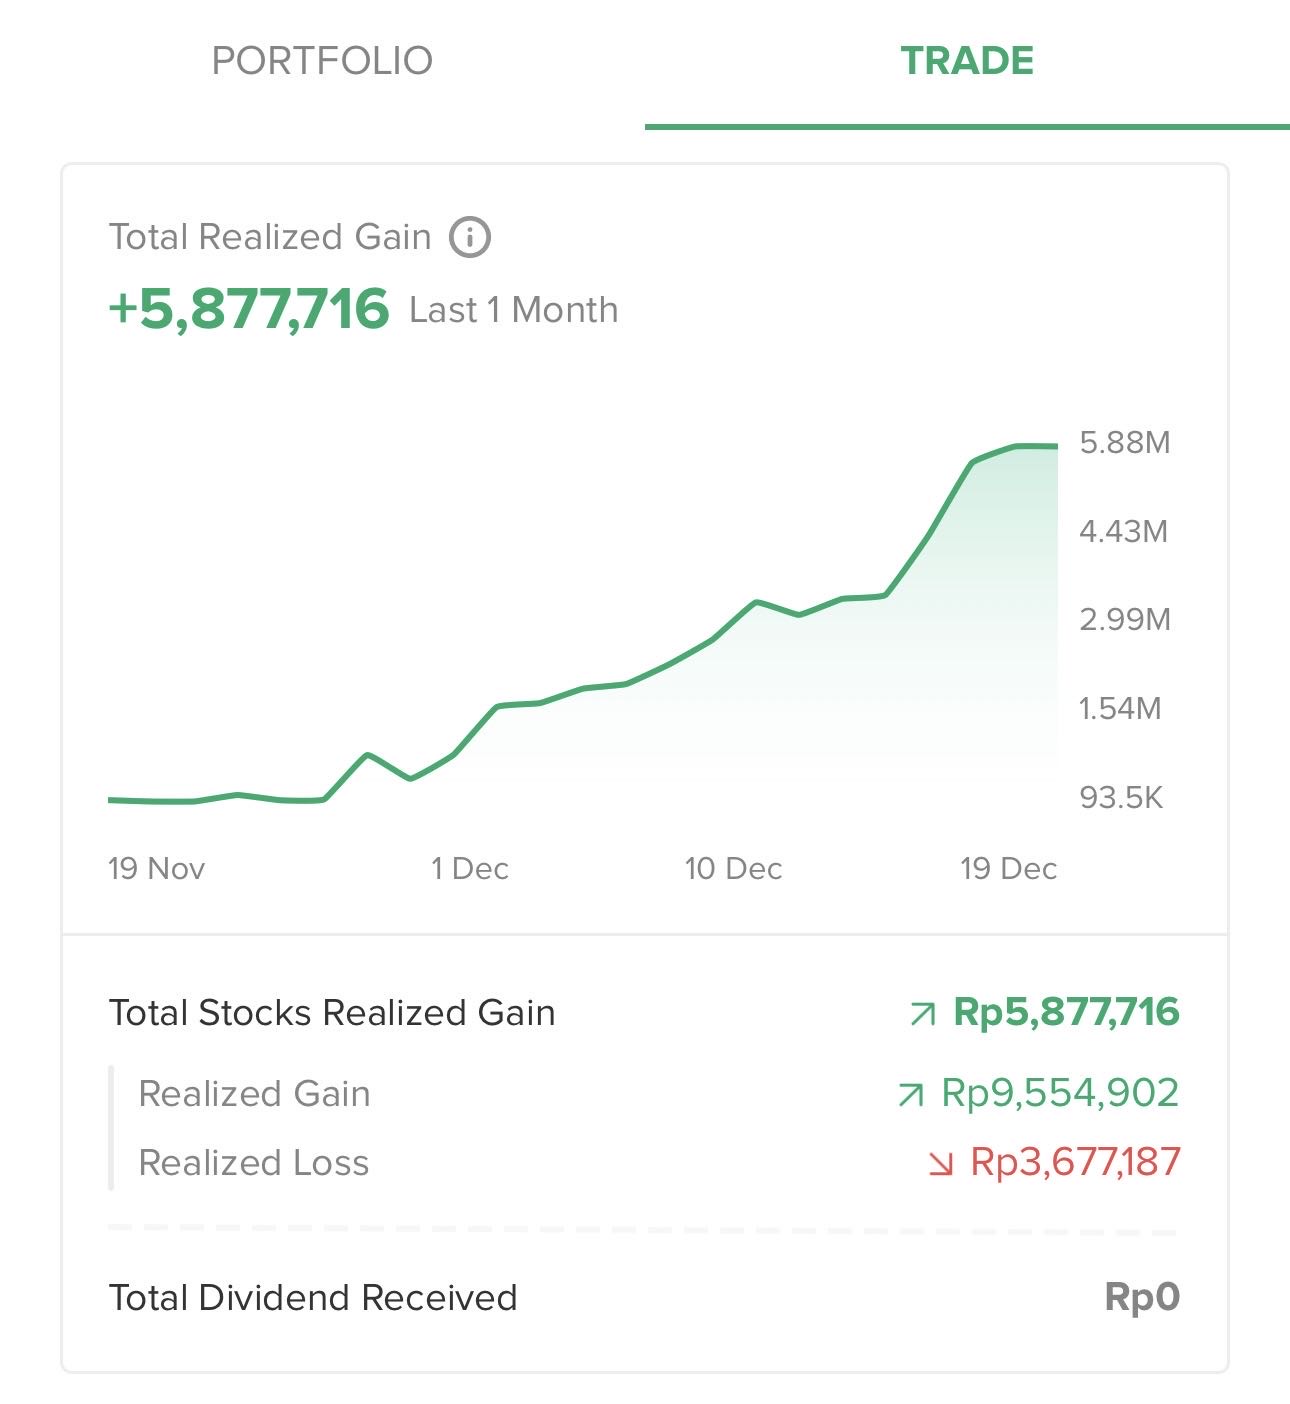Click the 93.5K label on chart scale
Viewport: 1290px width, 1404px height.
(x=1121, y=798)
